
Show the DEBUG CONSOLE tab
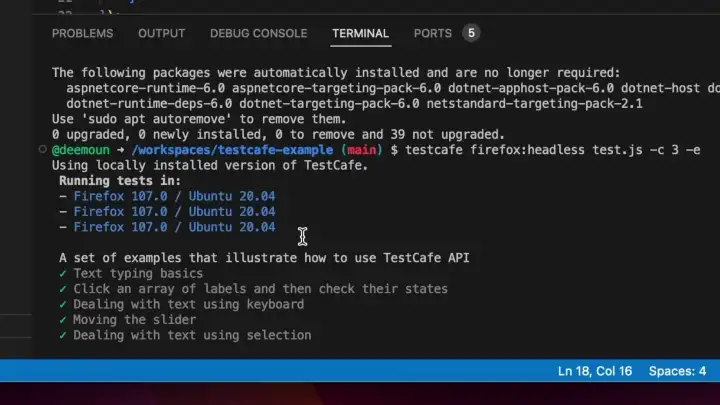coord(258,33)
